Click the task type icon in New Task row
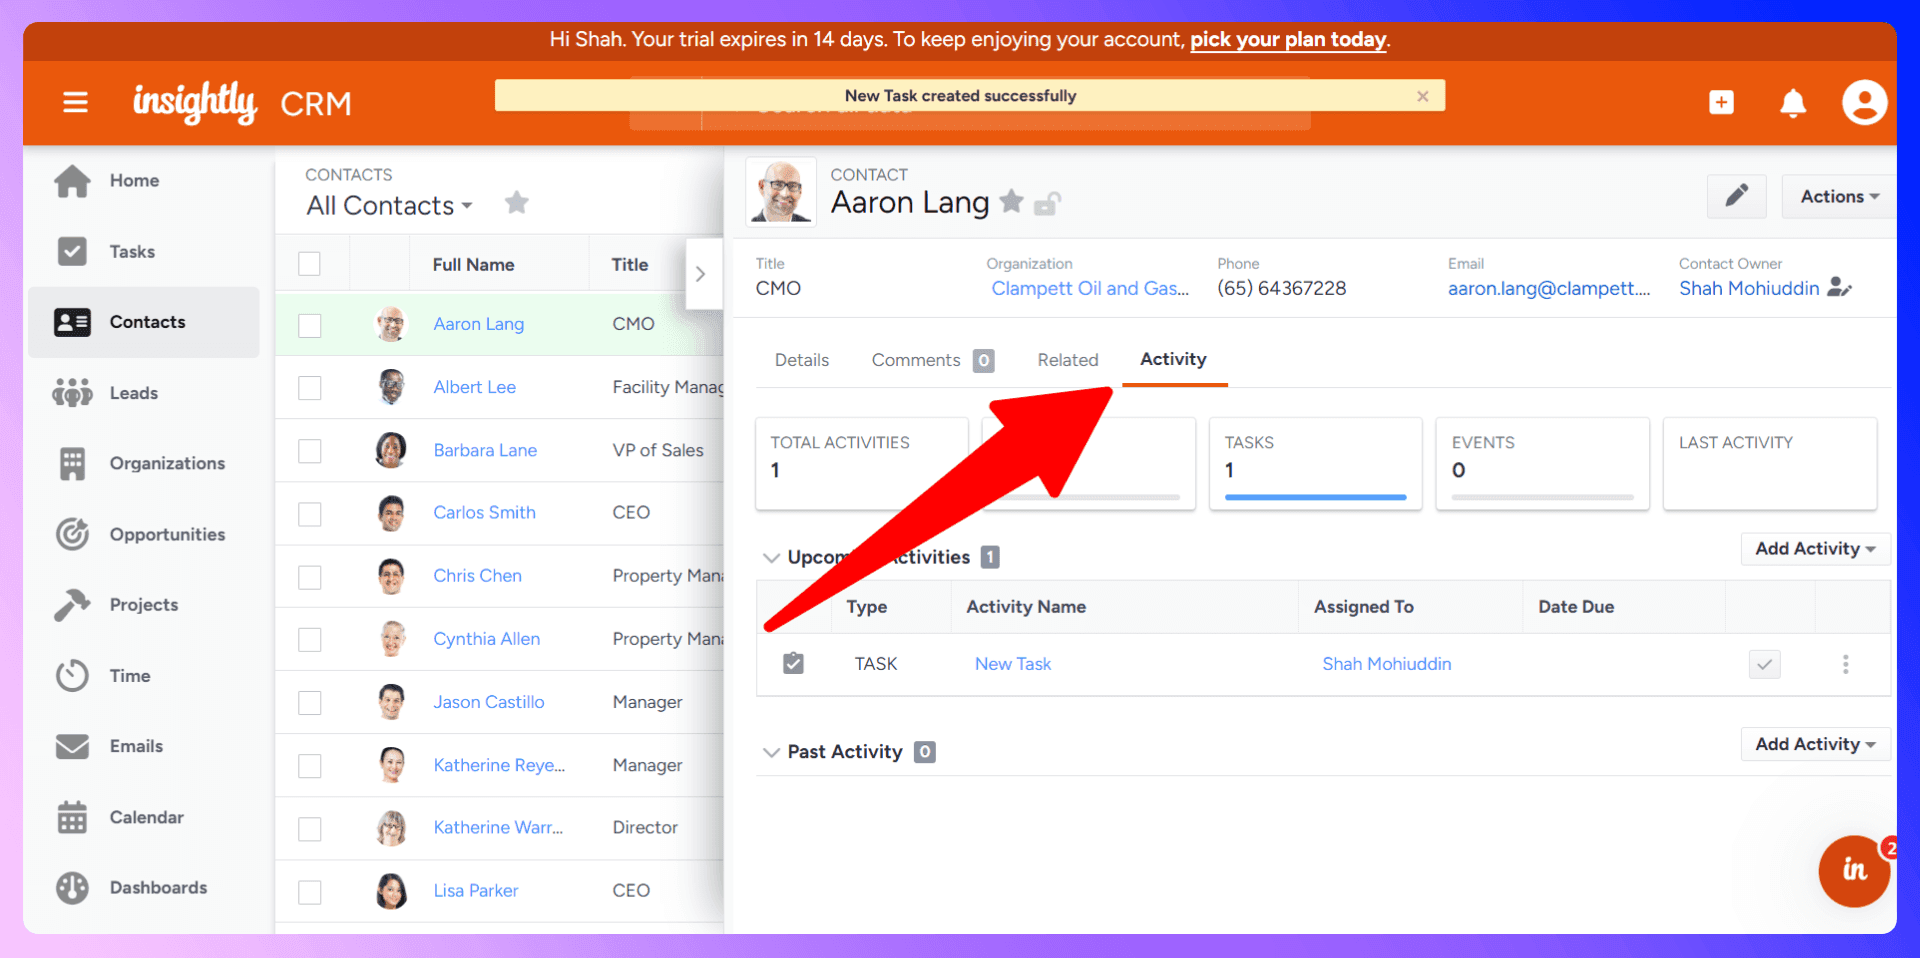1920x958 pixels. tap(793, 663)
